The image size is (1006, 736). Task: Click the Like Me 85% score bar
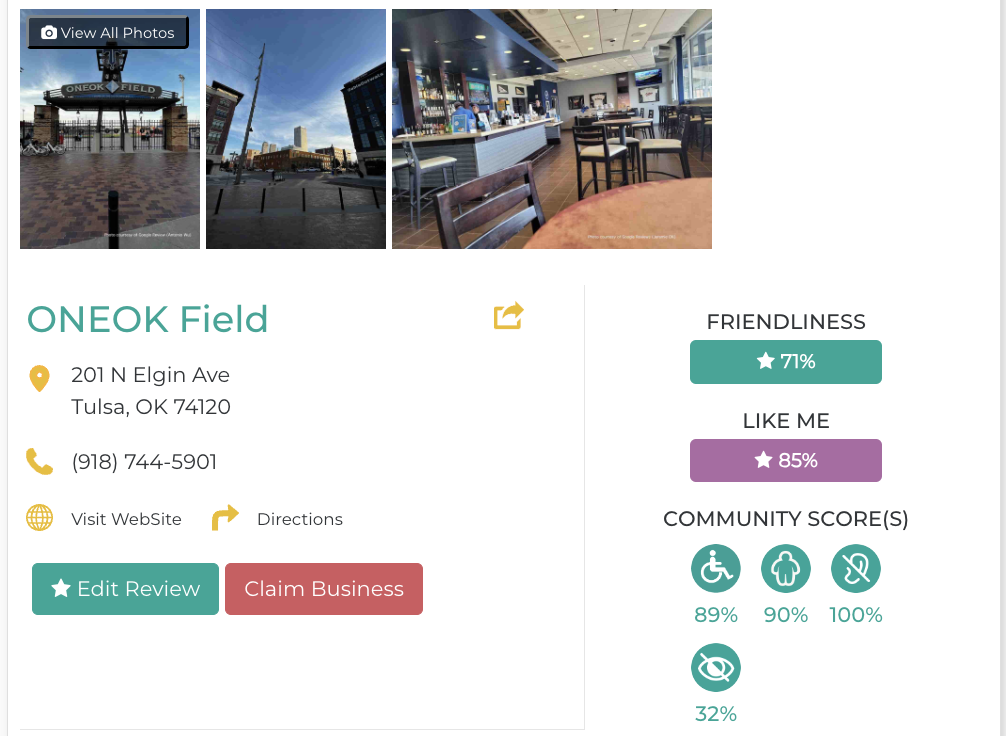point(786,460)
